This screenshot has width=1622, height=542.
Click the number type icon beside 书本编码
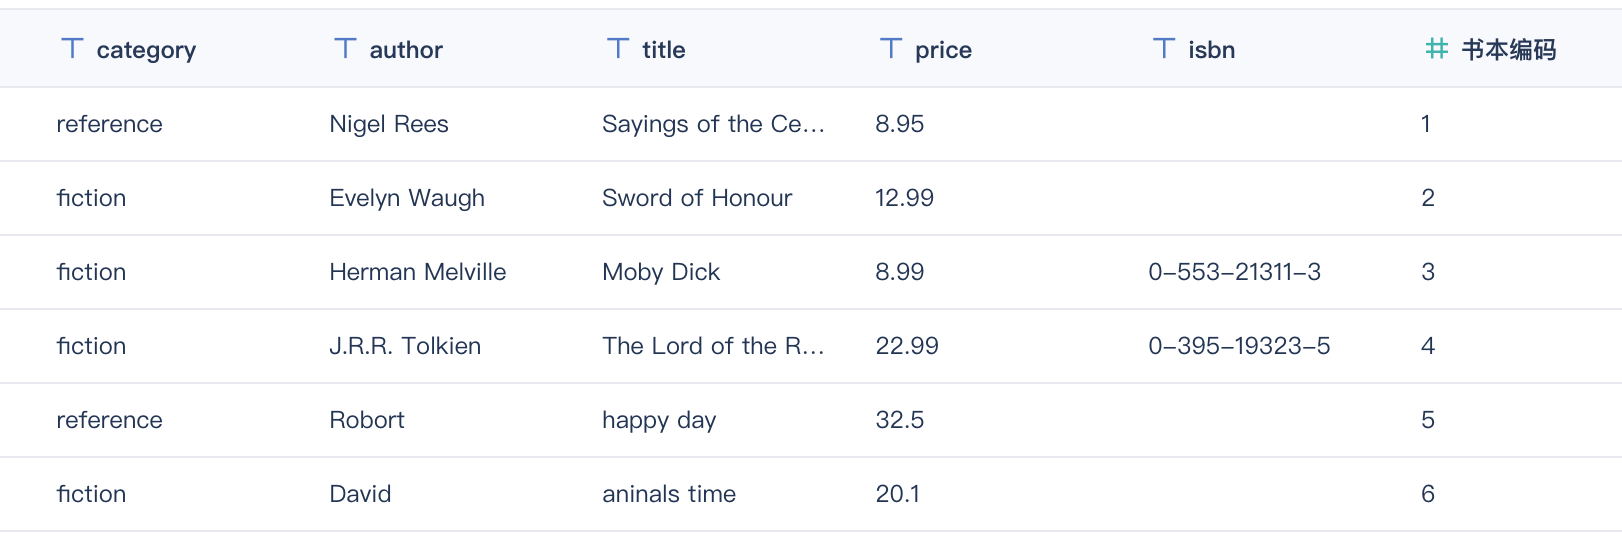click(1436, 49)
